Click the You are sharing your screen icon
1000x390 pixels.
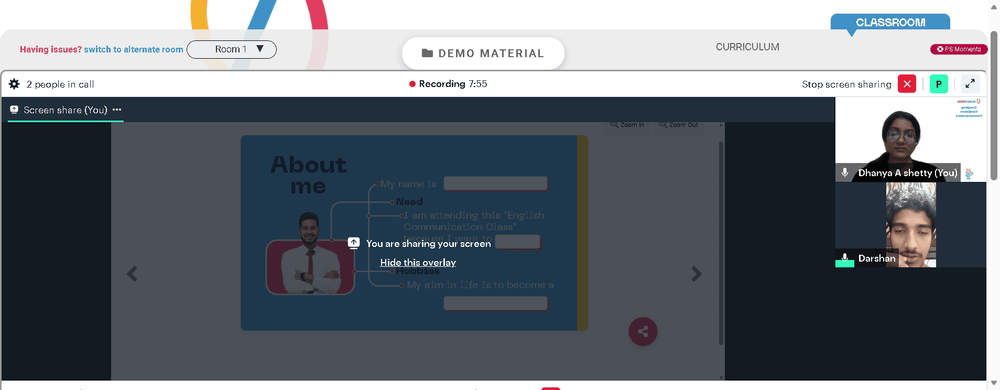(x=354, y=243)
